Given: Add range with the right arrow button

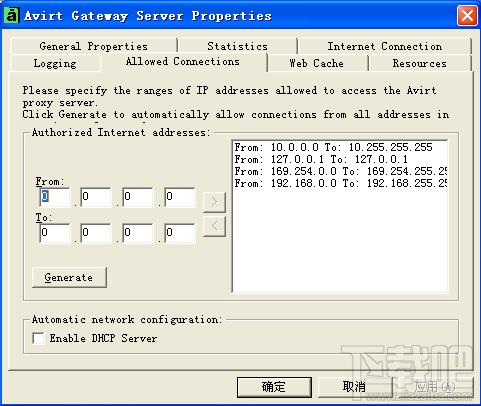Looking at the screenshot, I should 214,202.
